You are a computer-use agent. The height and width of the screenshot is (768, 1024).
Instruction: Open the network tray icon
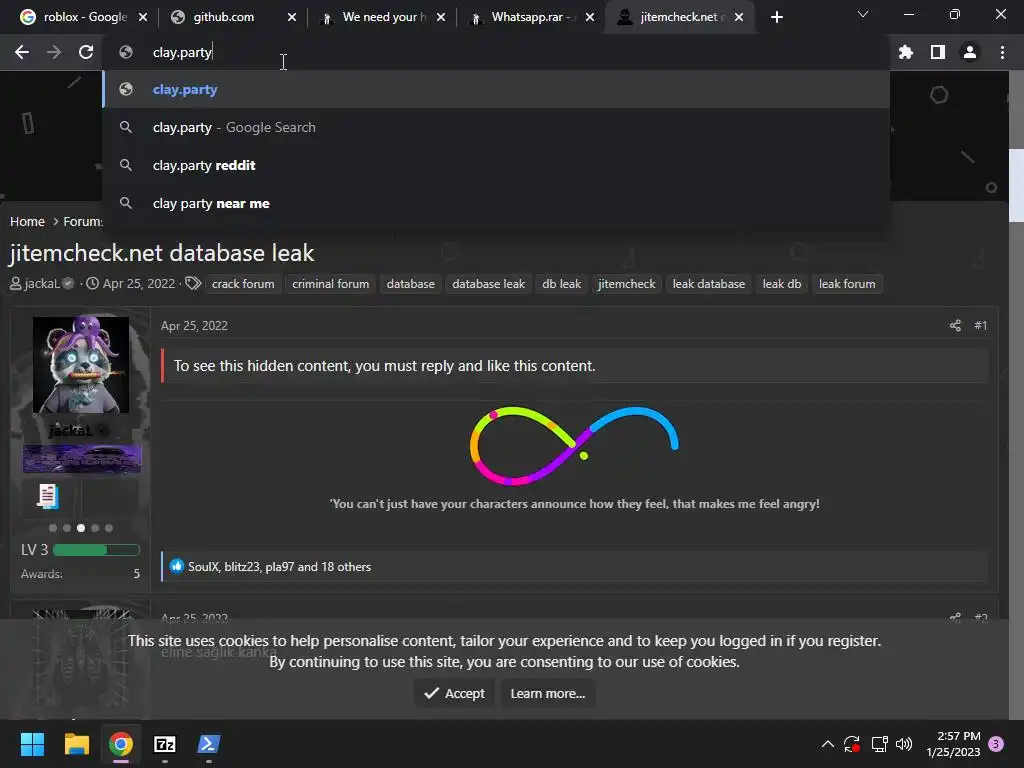[x=879, y=744]
